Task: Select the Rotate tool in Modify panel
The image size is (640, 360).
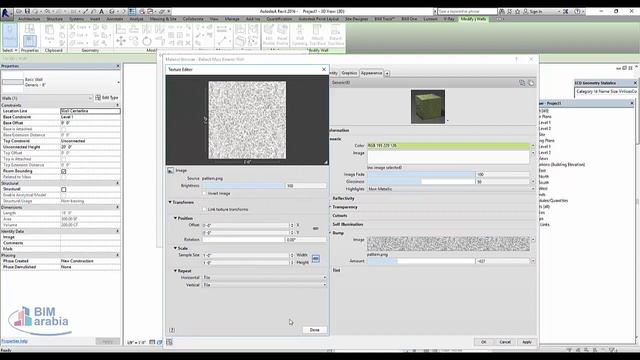Action: tap(147, 41)
